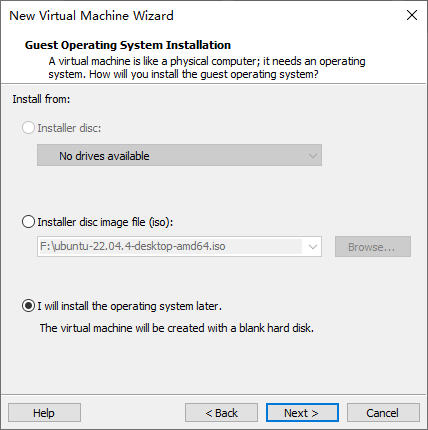
Task: Expand the ISO file path dropdown arrow
Action: coord(312,247)
